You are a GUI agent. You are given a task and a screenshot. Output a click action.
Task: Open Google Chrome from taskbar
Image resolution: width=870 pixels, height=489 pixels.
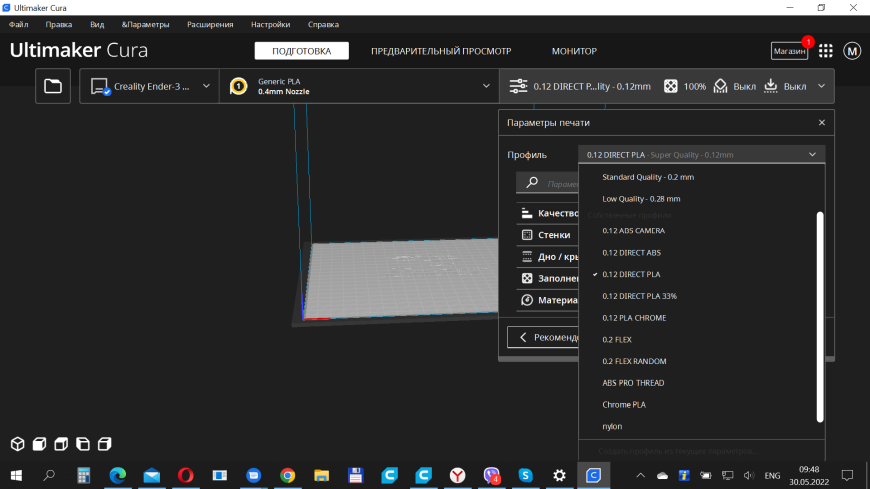click(287, 476)
